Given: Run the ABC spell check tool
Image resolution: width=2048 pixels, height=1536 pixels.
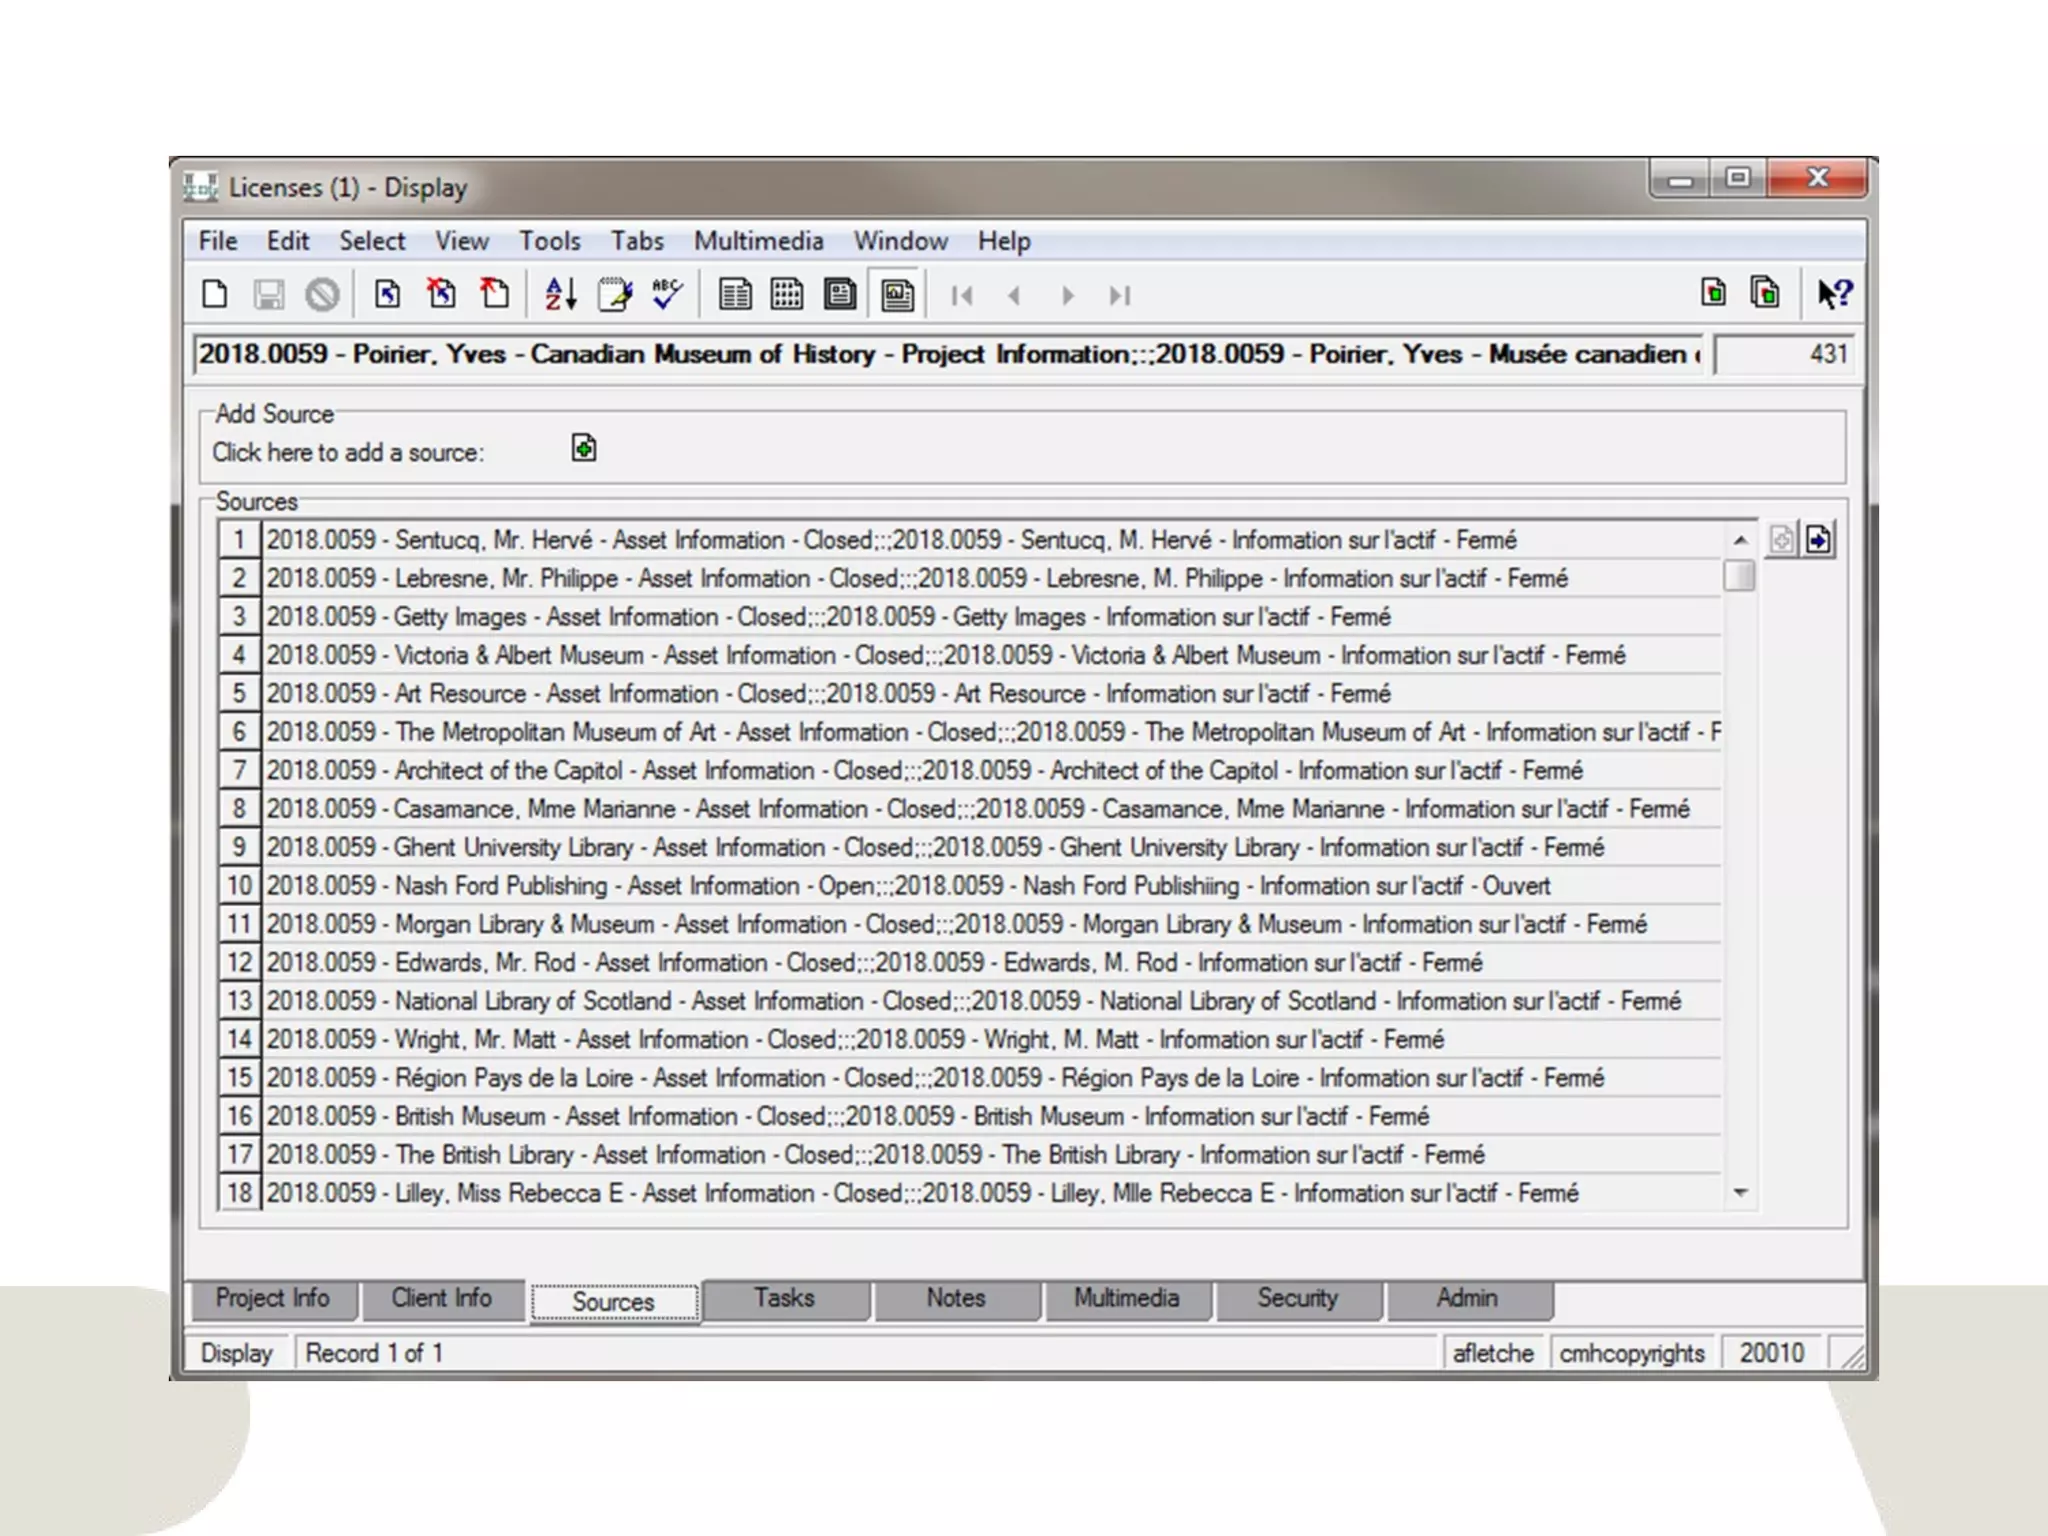Looking at the screenshot, I should 666,295.
